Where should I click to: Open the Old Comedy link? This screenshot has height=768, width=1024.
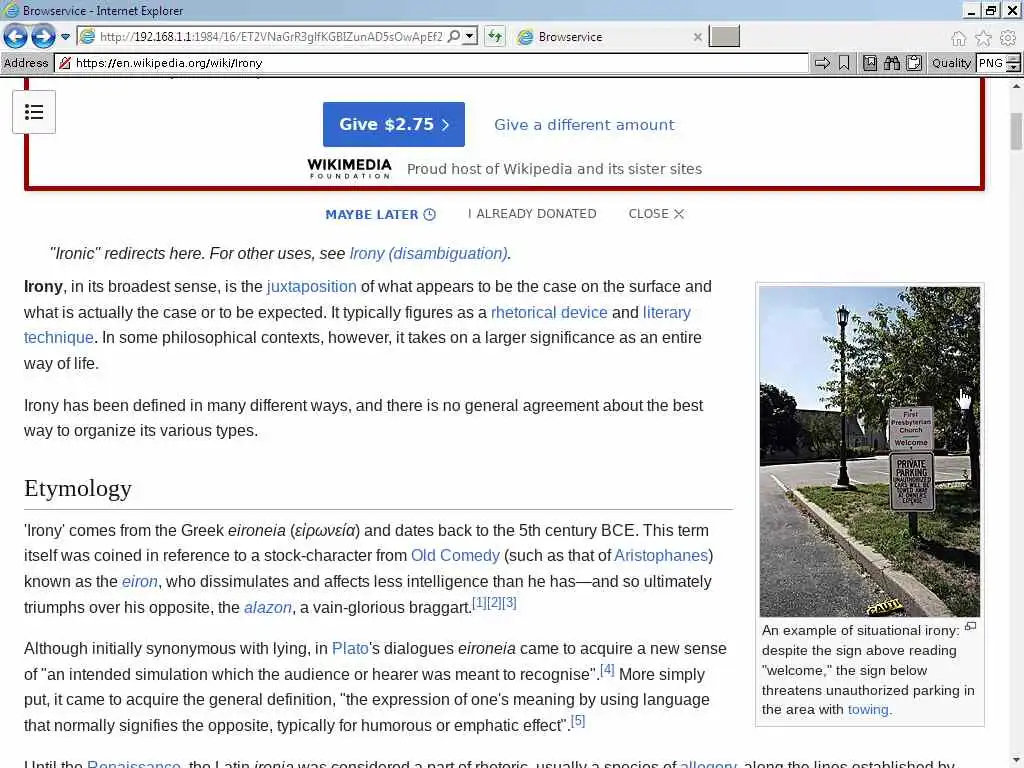pos(455,556)
